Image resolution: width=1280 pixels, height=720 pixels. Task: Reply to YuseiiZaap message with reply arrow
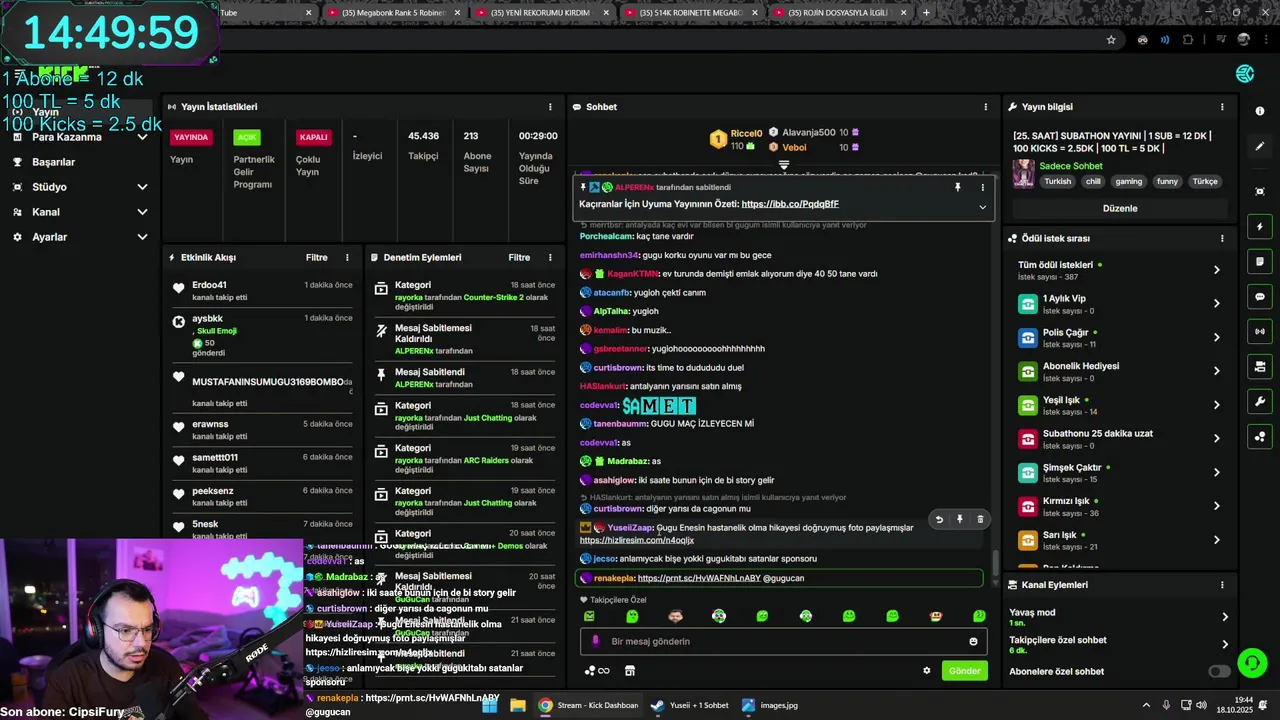(x=938, y=519)
